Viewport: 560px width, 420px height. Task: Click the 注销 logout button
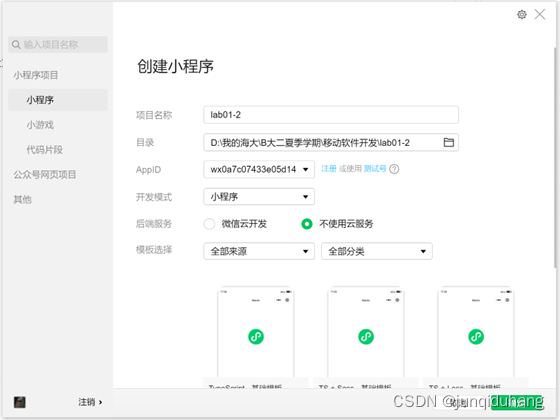click(90, 402)
